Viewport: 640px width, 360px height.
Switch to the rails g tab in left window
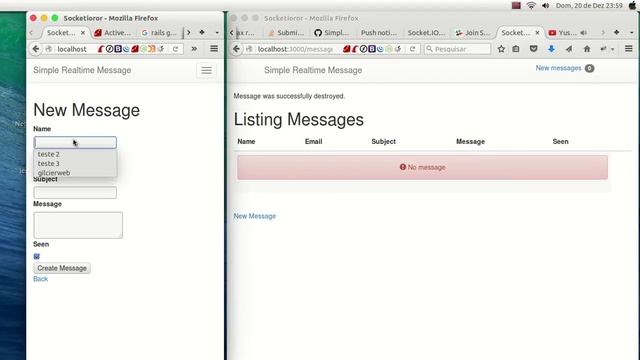160,33
